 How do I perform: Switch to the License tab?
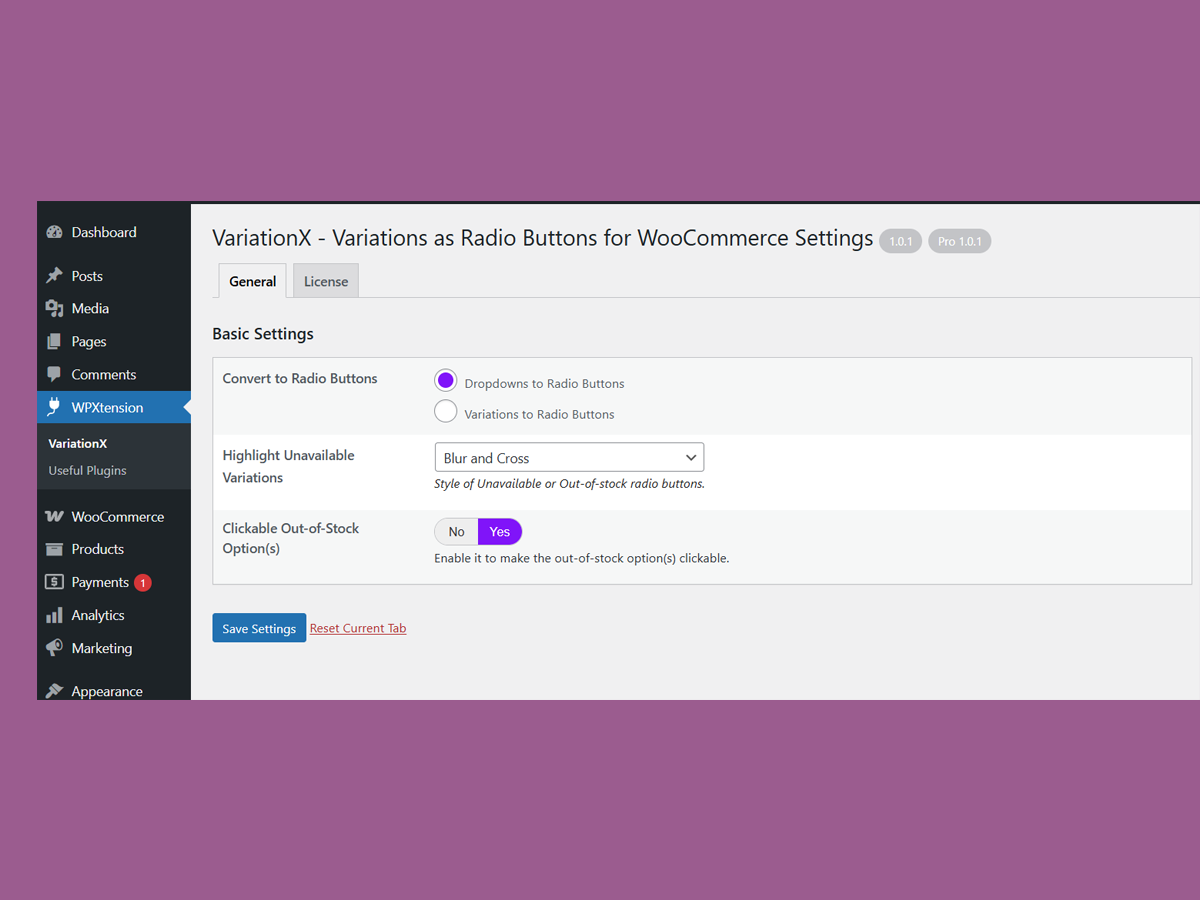coord(326,282)
